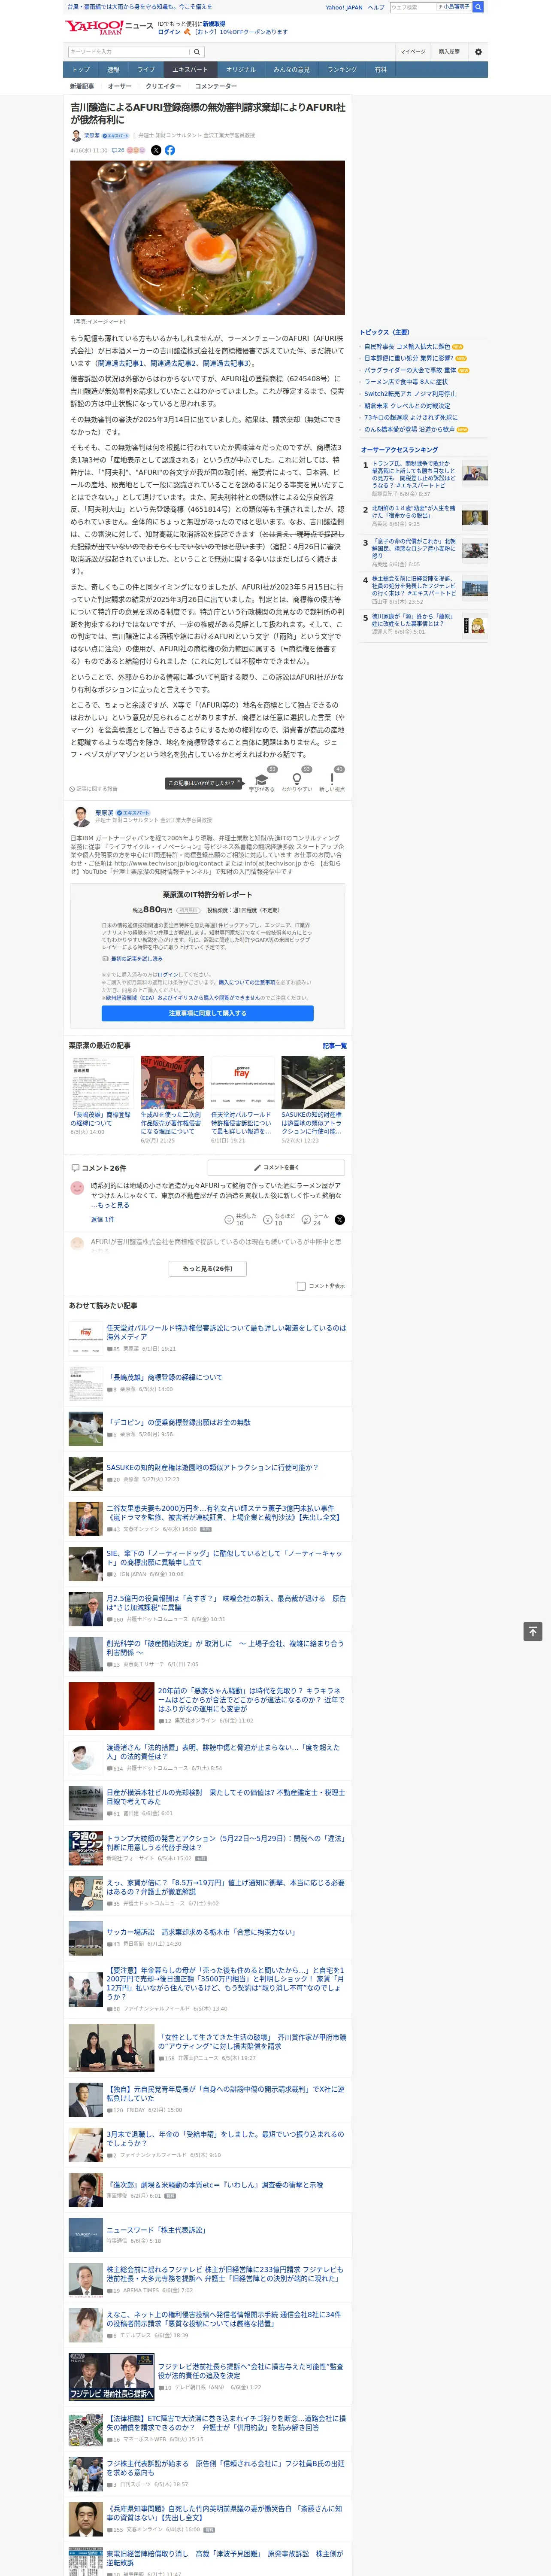The image size is (551, 2576).
Task: Select the コメンテーター sub-menu item
Action: click(x=216, y=86)
